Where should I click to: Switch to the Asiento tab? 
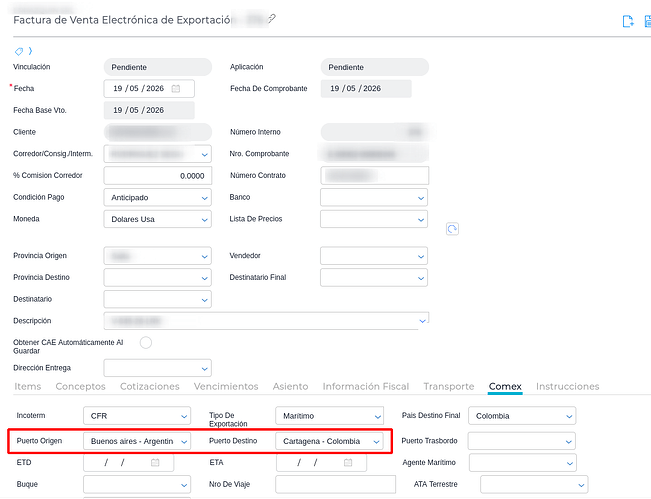tap(291, 386)
